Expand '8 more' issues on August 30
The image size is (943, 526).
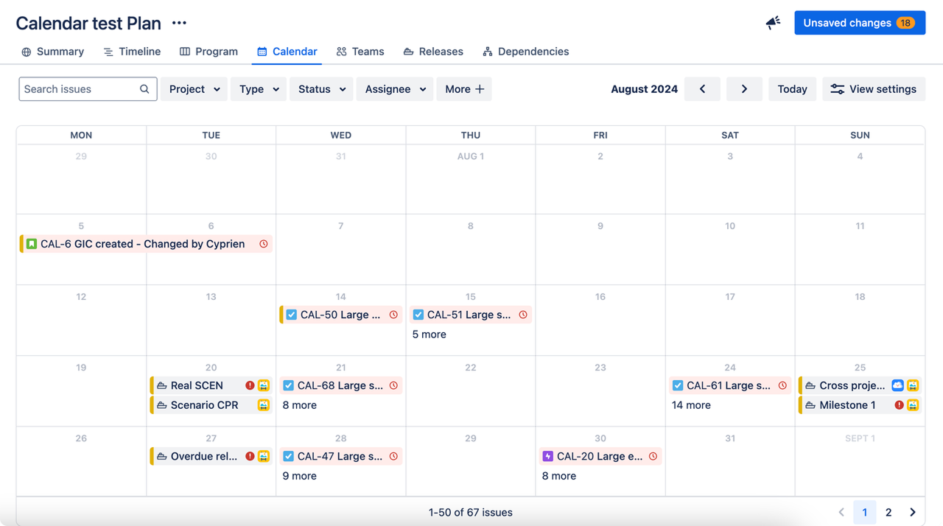tap(559, 476)
